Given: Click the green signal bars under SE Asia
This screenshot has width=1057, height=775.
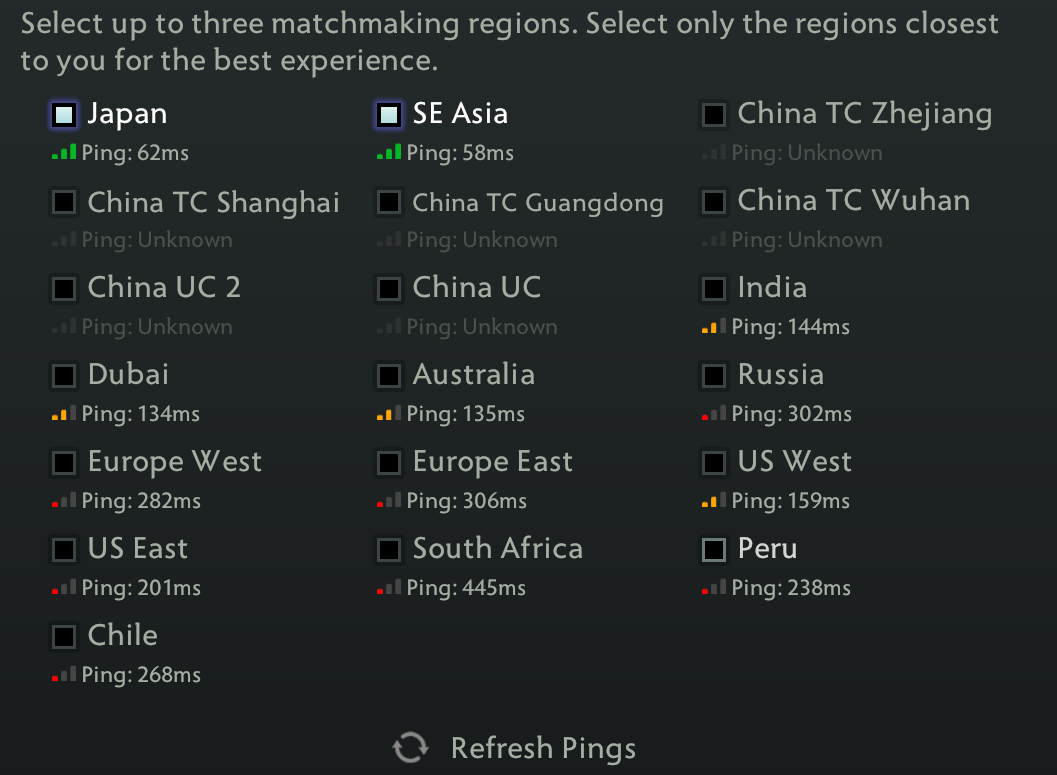Looking at the screenshot, I should click(x=389, y=153).
